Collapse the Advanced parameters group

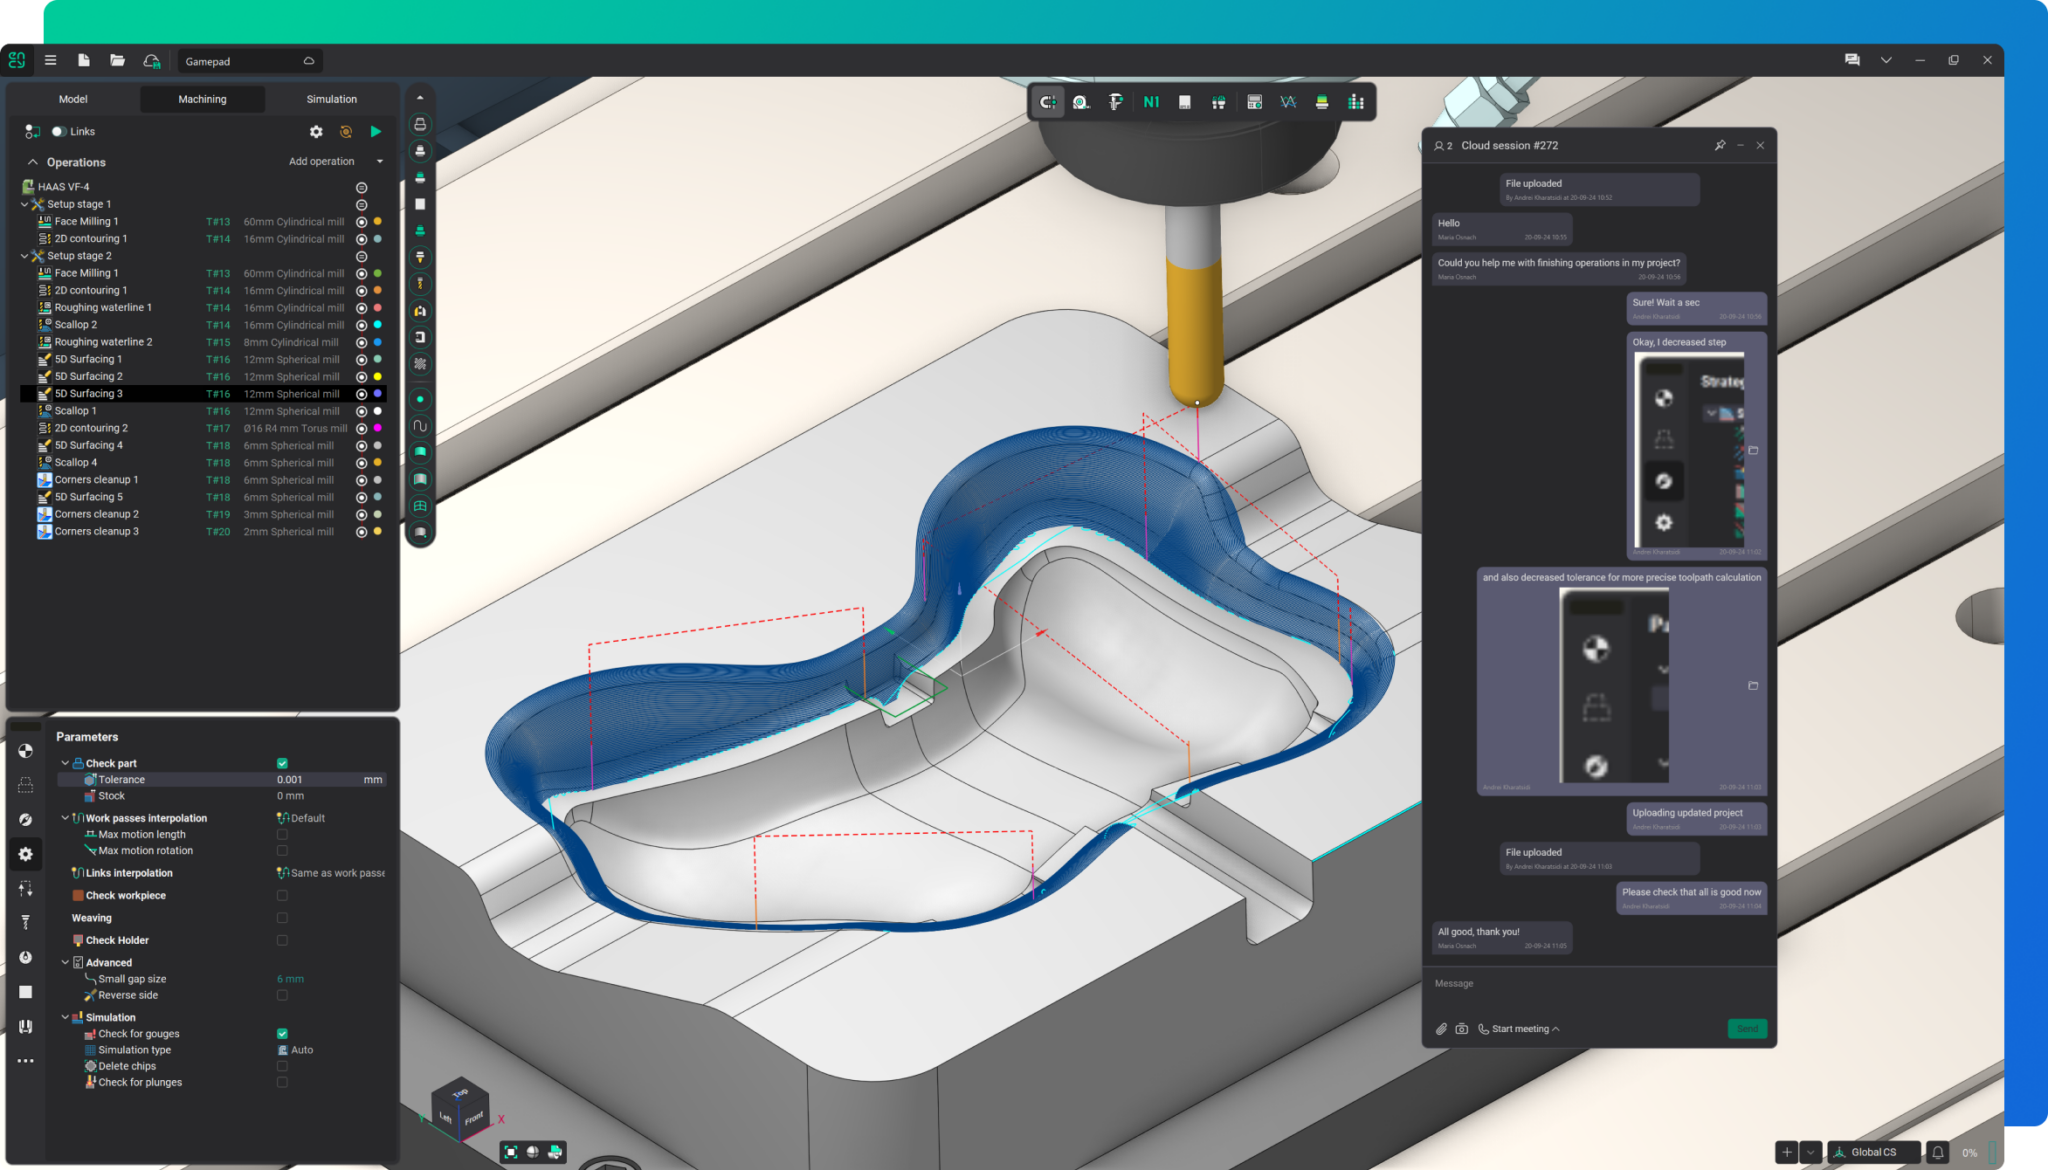tap(65, 963)
